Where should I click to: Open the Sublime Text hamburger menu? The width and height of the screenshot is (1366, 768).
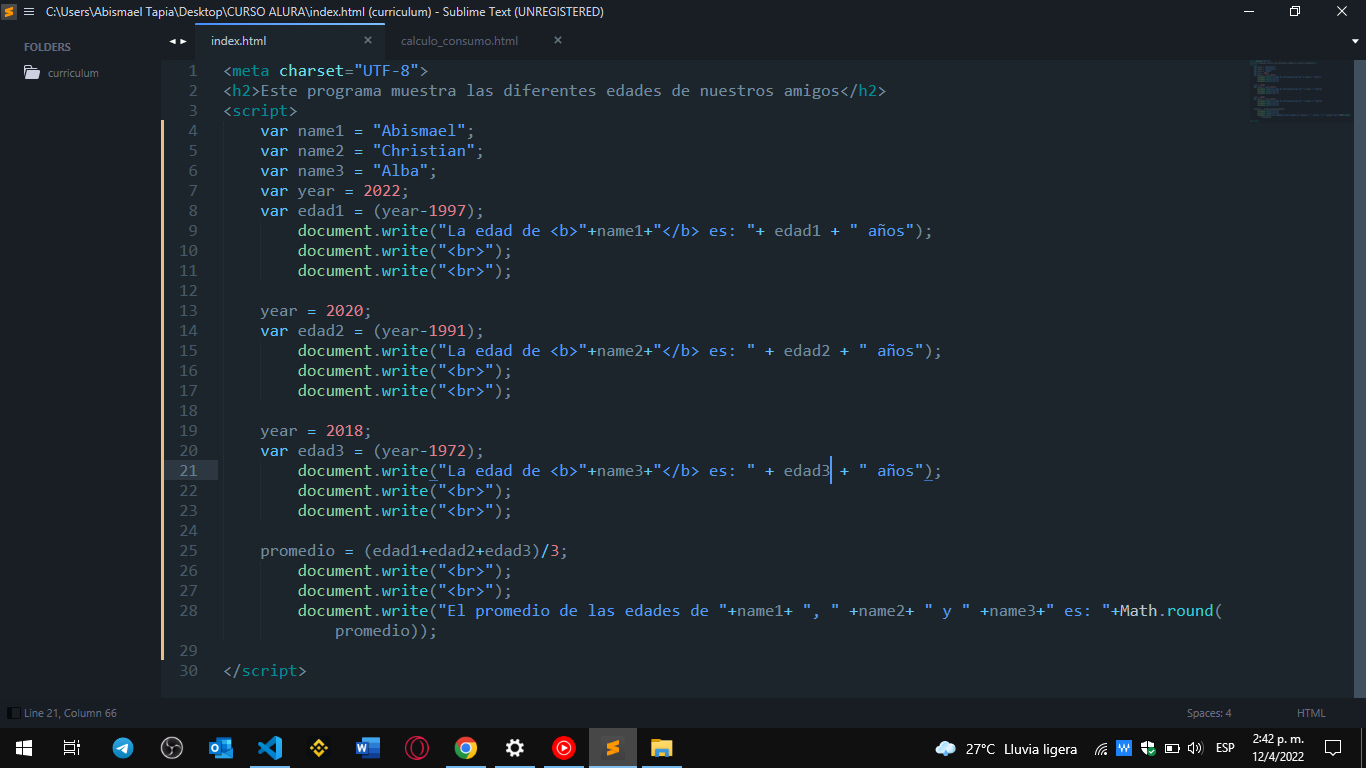(x=28, y=12)
